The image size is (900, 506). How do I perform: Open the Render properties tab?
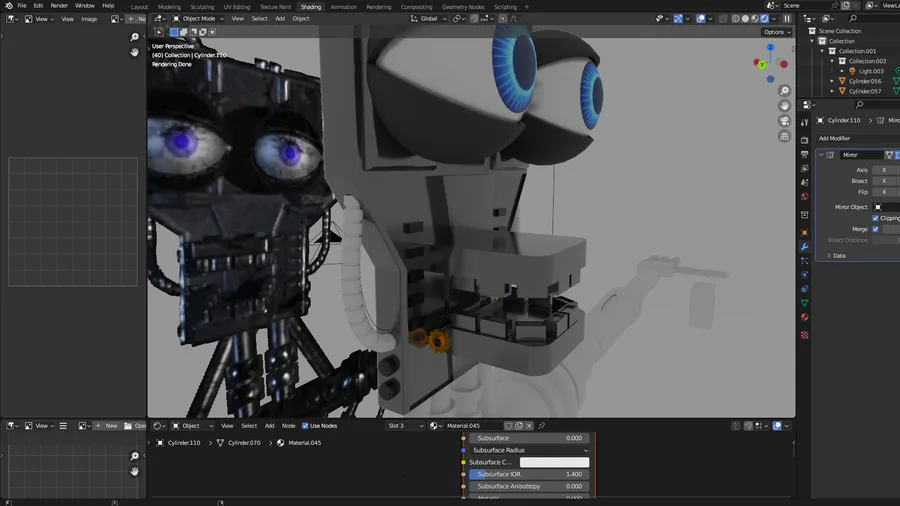click(x=804, y=140)
